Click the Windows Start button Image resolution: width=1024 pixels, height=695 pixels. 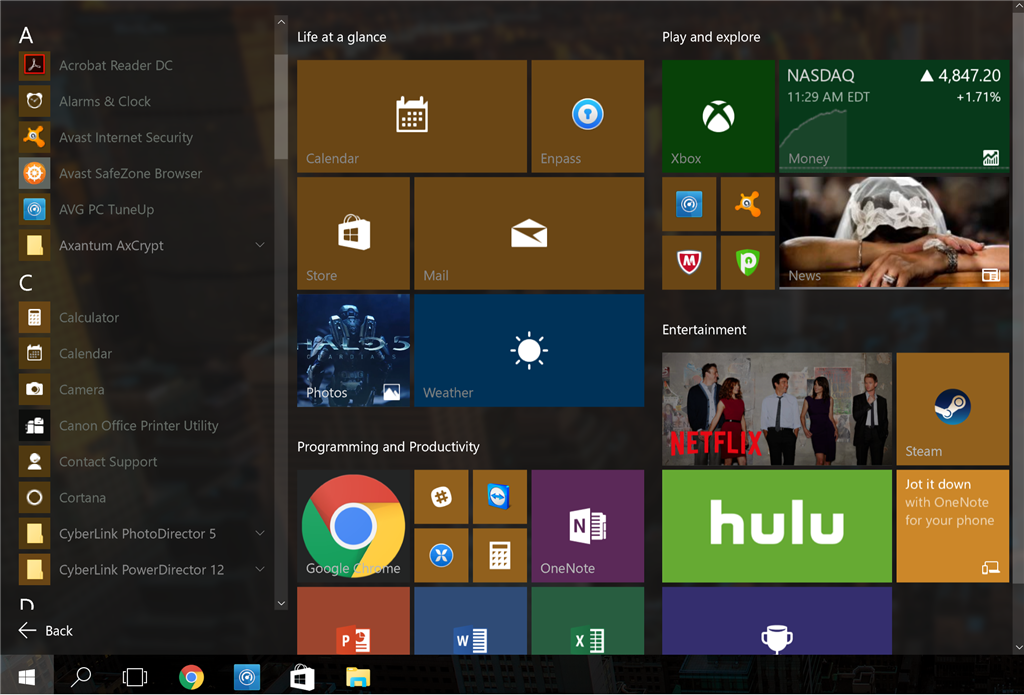(27, 677)
